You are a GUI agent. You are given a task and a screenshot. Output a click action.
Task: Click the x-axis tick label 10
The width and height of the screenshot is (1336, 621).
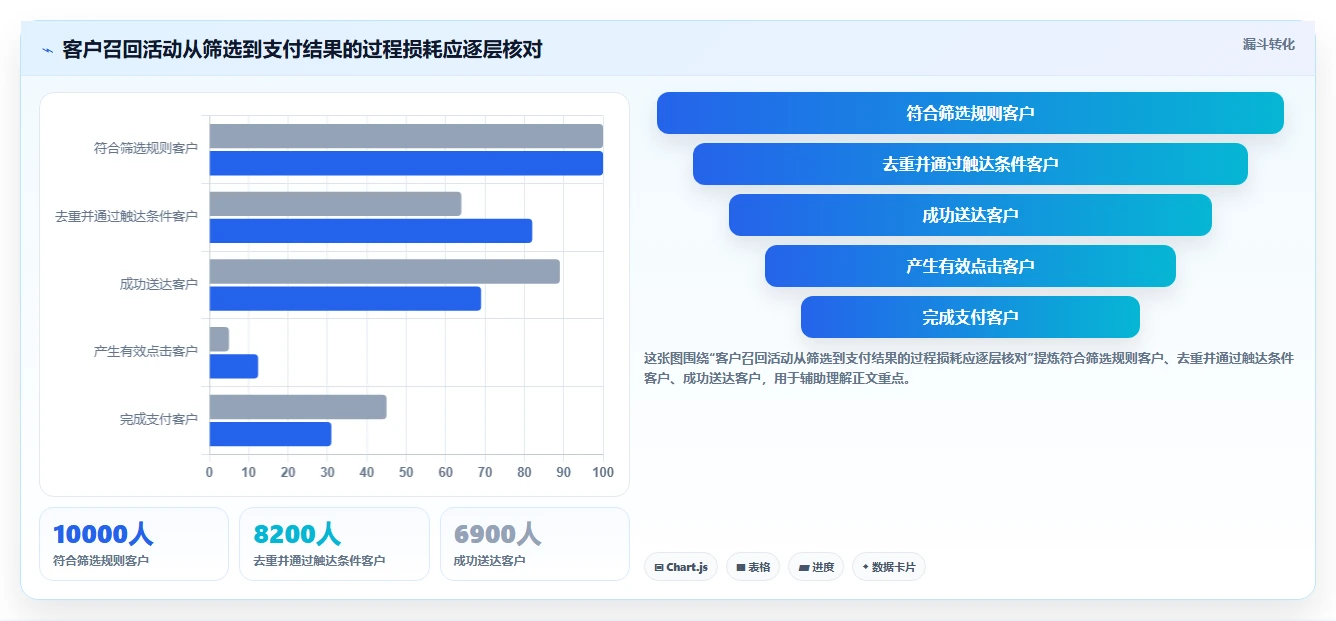pos(248,472)
